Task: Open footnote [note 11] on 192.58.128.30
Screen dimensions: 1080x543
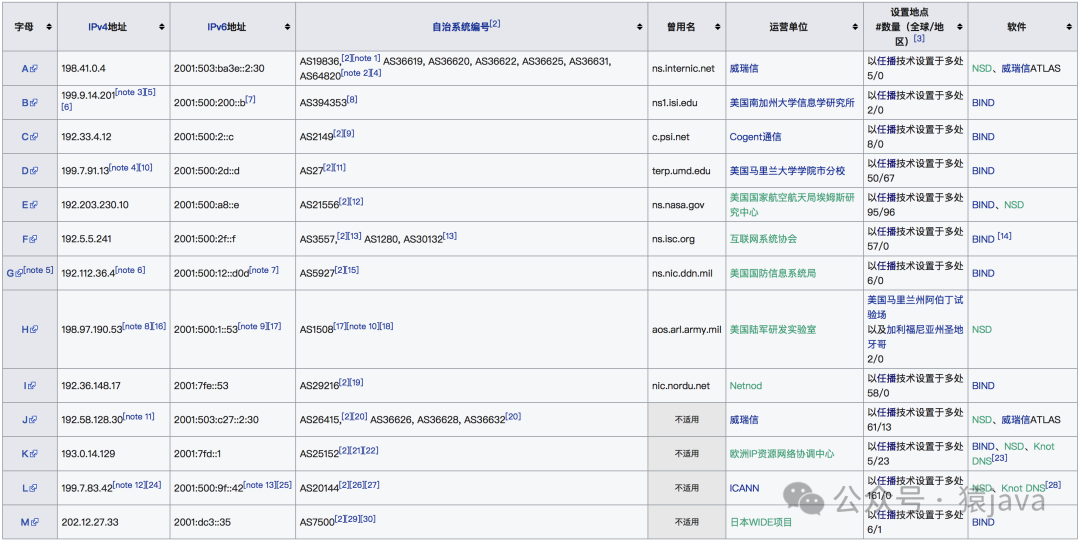Action: tap(138, 417)
